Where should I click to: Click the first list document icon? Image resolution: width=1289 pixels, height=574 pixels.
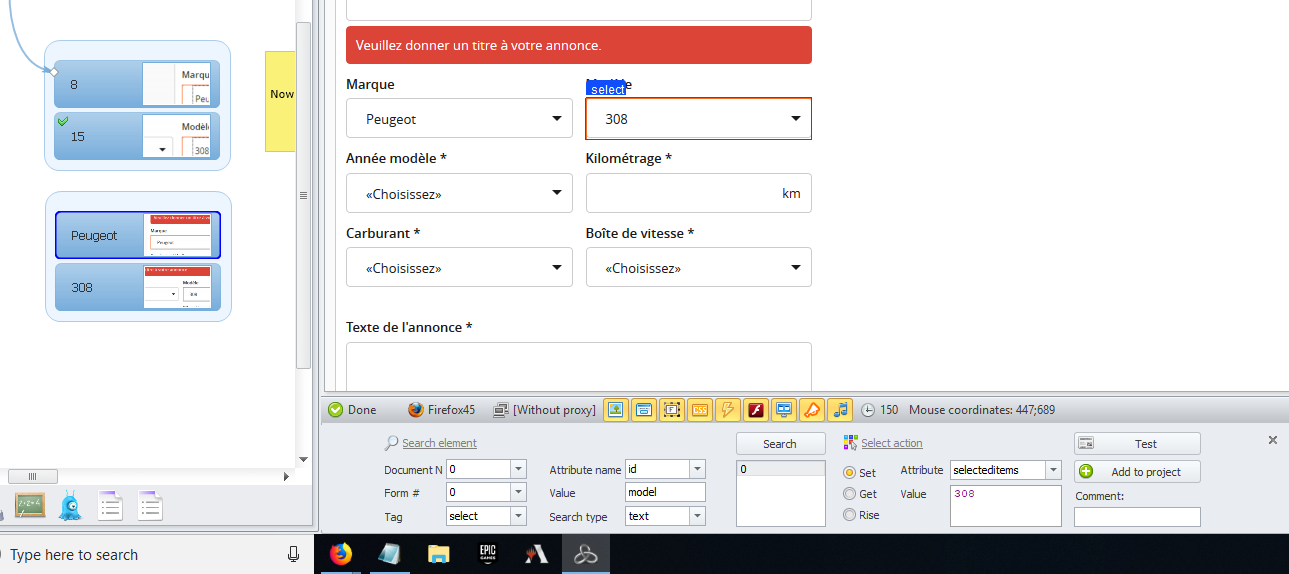coord(110,506)
